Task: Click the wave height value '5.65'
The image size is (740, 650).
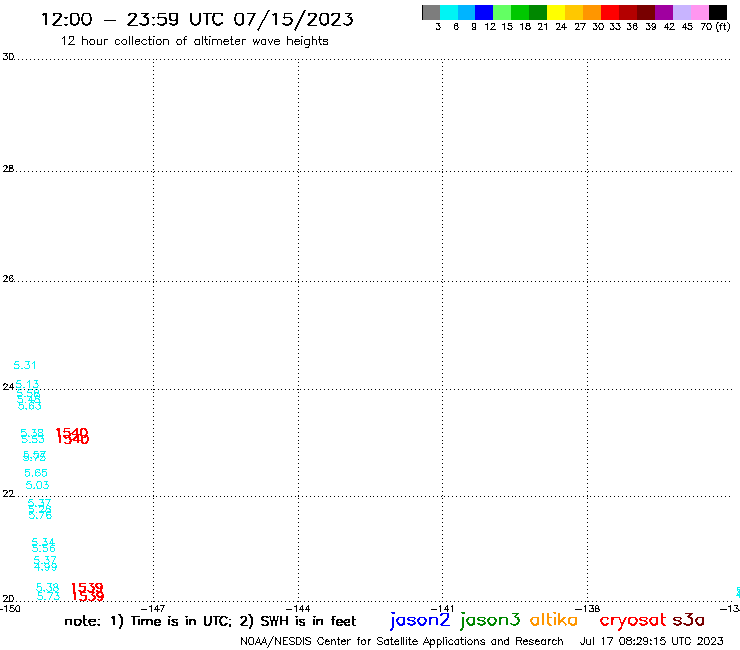Action: point(36,473)
